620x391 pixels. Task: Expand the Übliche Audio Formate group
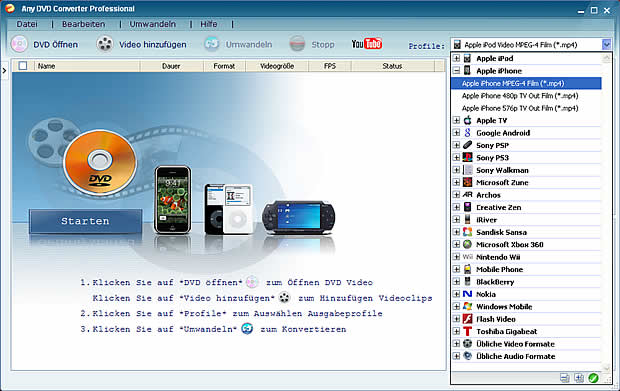[456, 356]
